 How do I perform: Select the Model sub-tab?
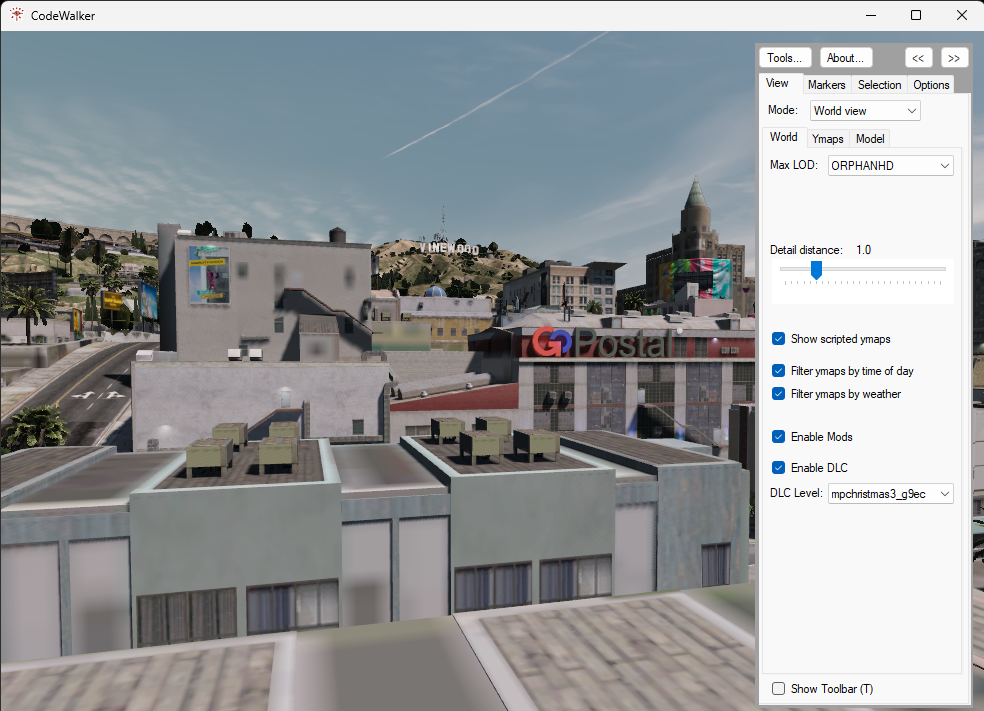click(x=870, y=139)
